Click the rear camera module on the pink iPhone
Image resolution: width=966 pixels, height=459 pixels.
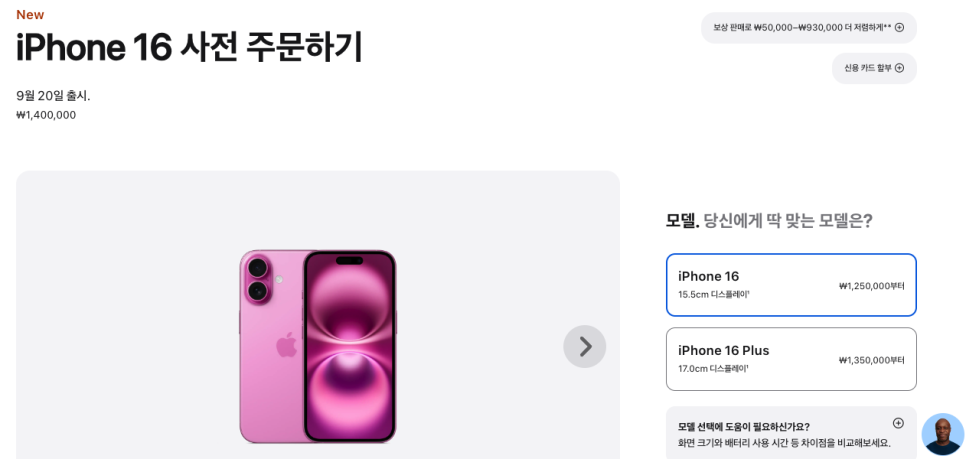coord(258,280)
